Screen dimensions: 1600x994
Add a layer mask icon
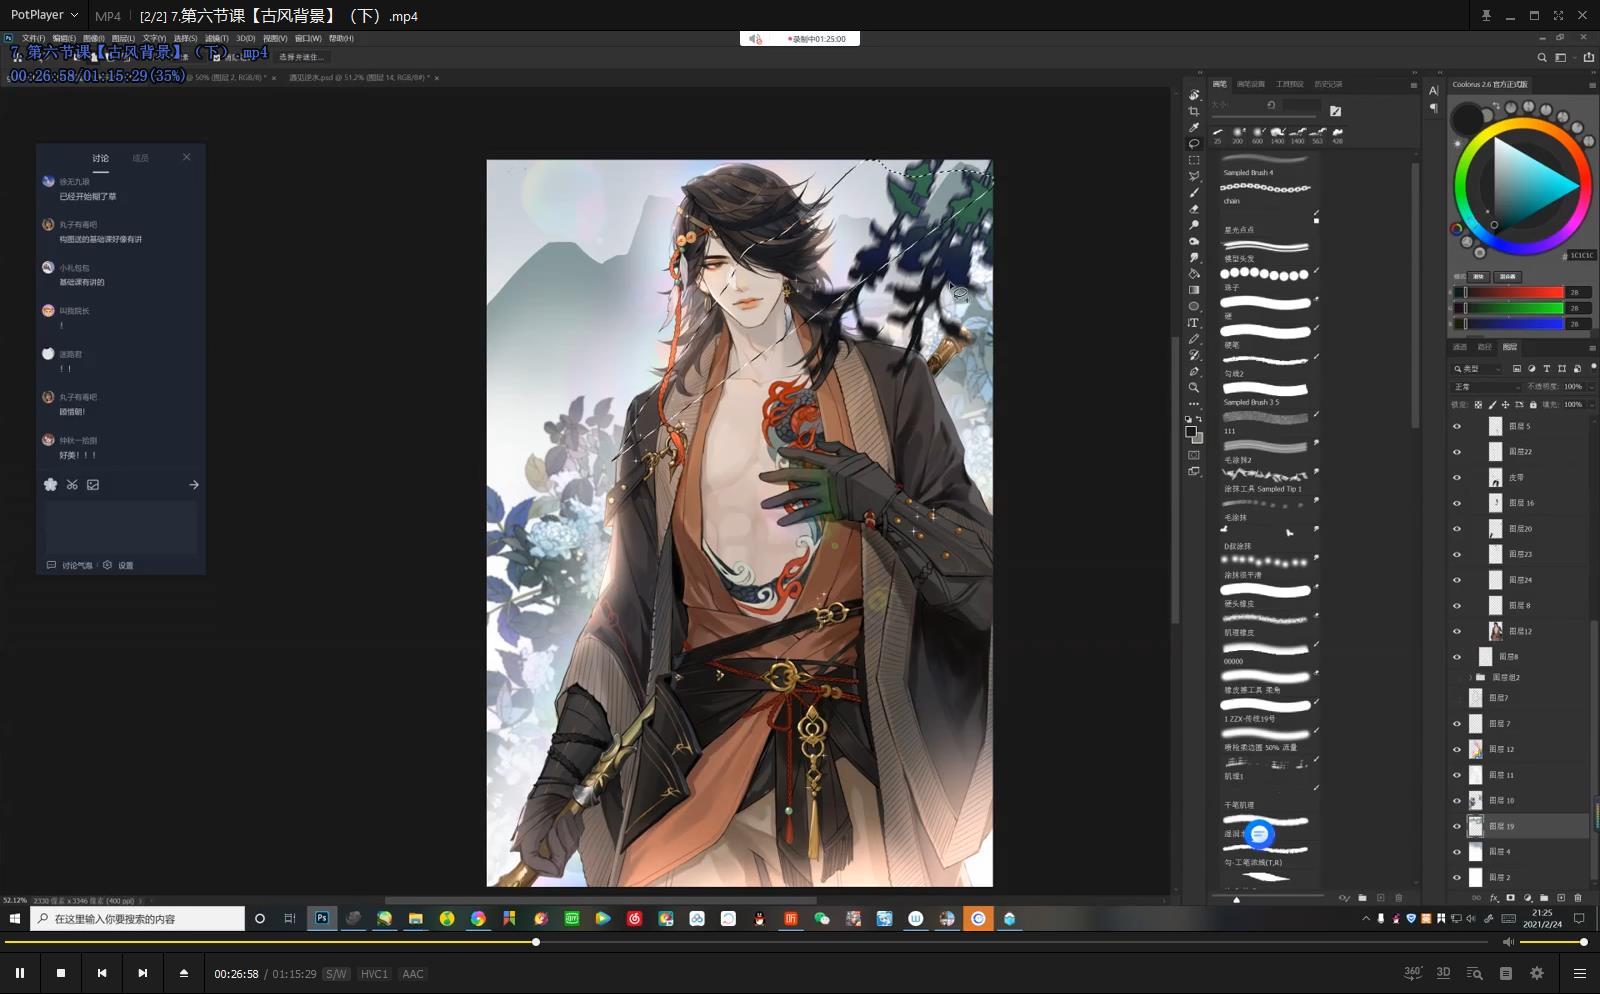point(1511,898)
